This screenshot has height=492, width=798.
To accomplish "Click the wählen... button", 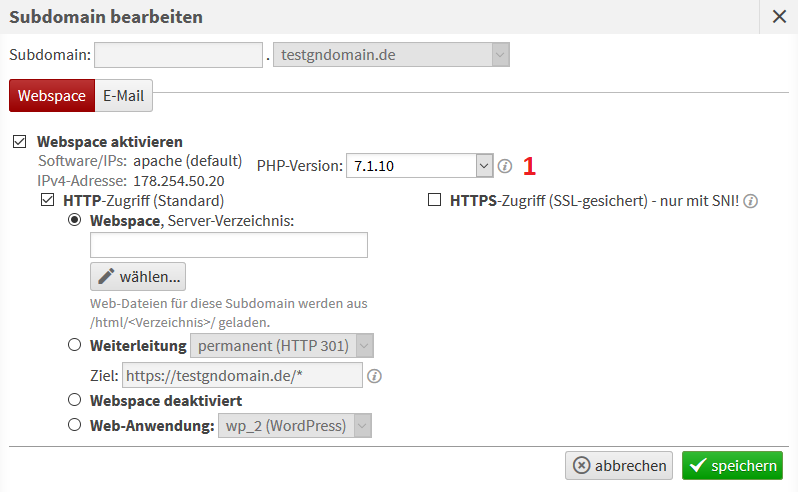I will click(x=138, y=276).
